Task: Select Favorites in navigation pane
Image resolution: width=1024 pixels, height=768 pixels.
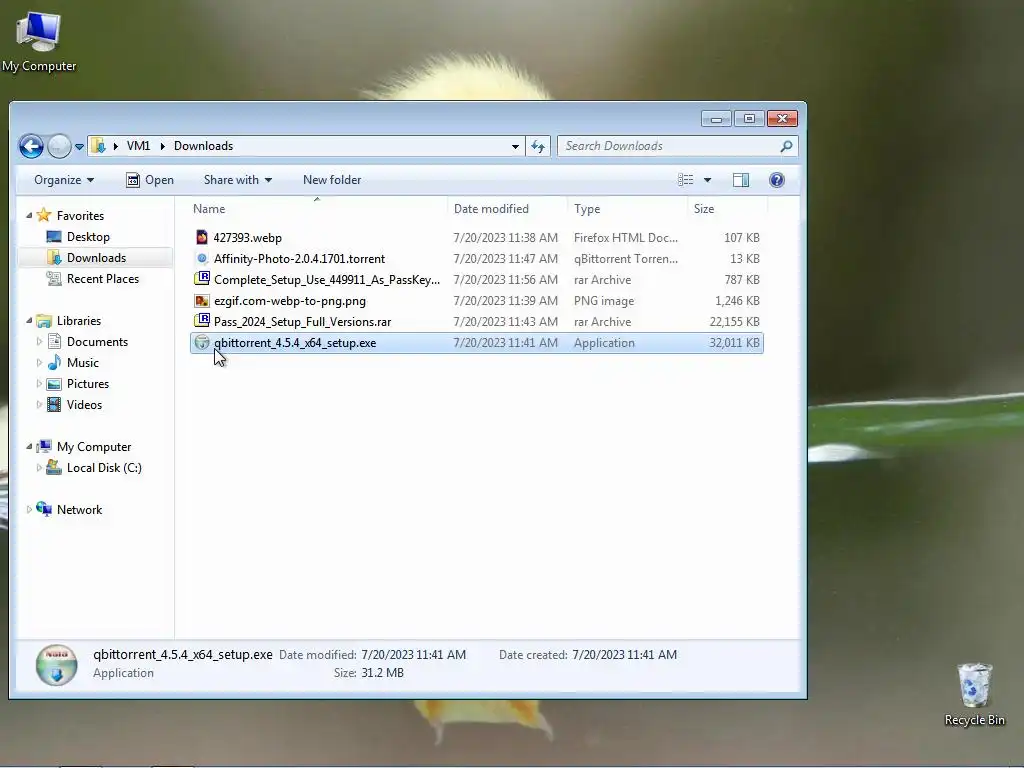Action: click(x=80, y=216)
